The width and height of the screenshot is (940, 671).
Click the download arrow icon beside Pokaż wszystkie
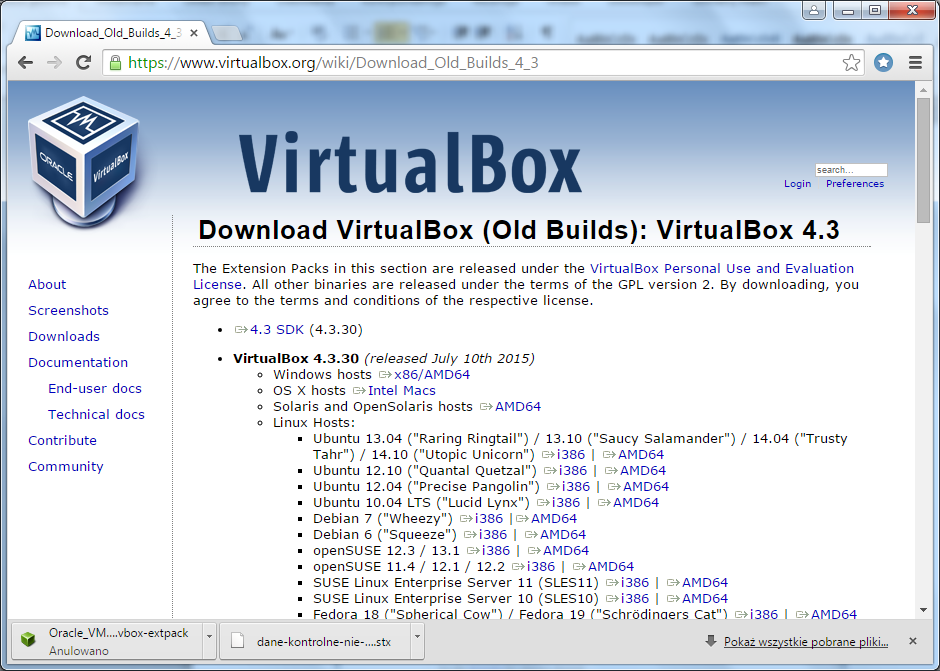711,641
